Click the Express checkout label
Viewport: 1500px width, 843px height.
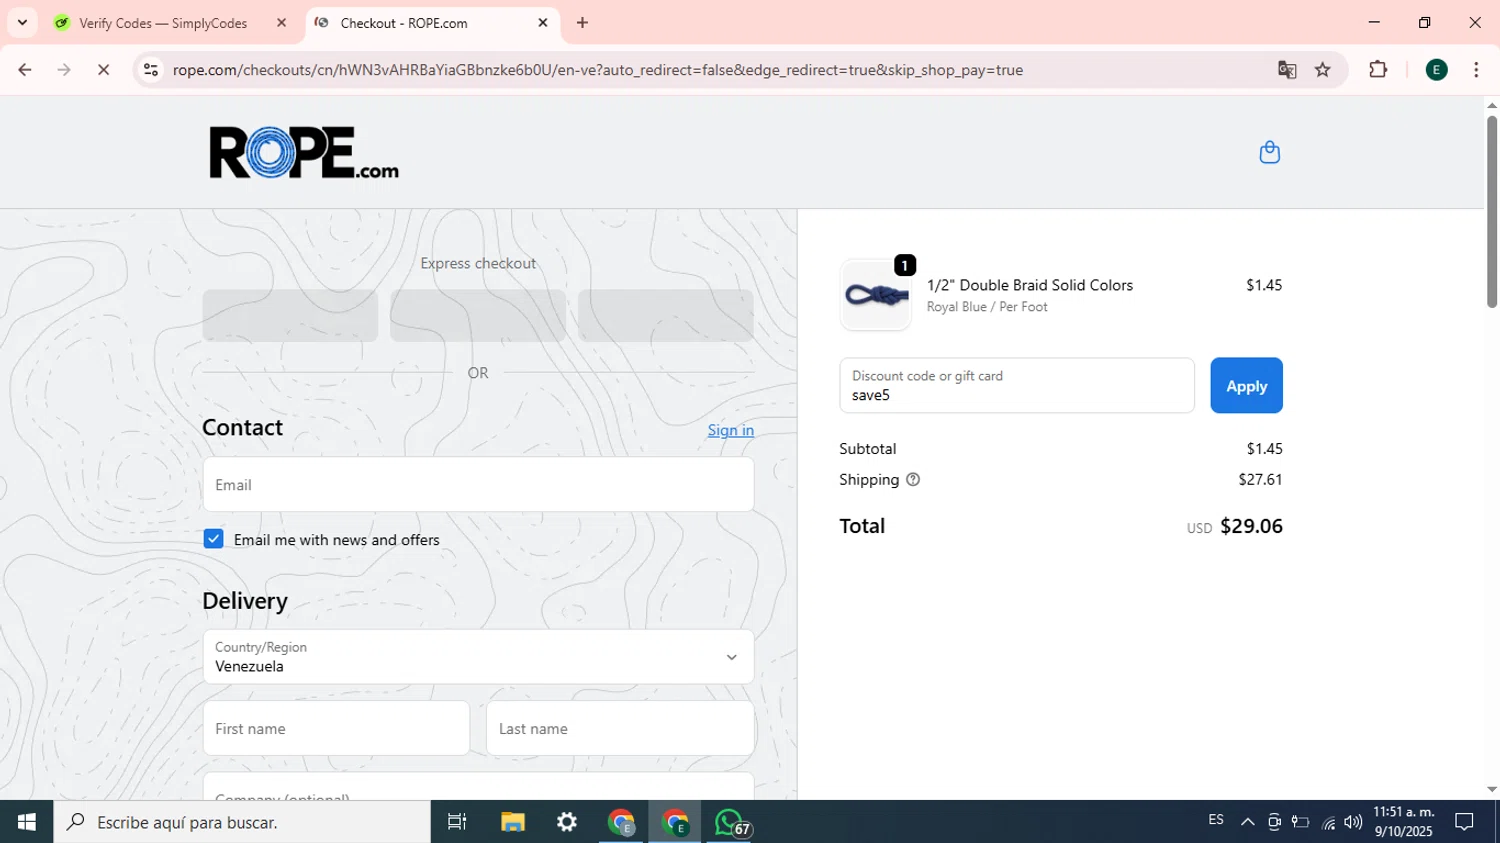(478, 263)
